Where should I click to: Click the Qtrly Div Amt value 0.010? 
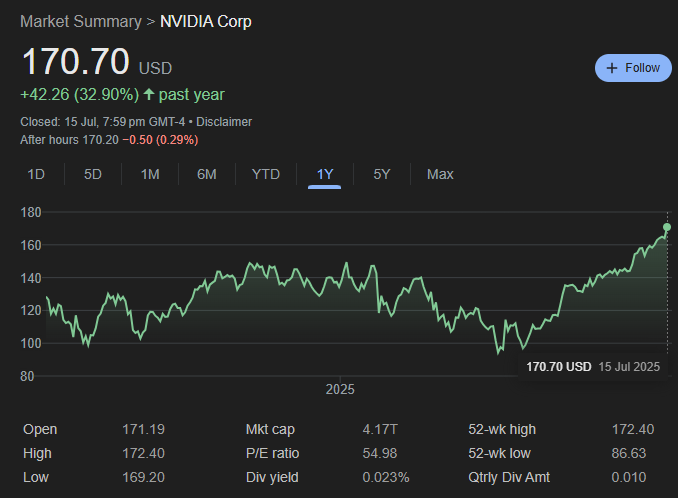(x=629, y=477)
